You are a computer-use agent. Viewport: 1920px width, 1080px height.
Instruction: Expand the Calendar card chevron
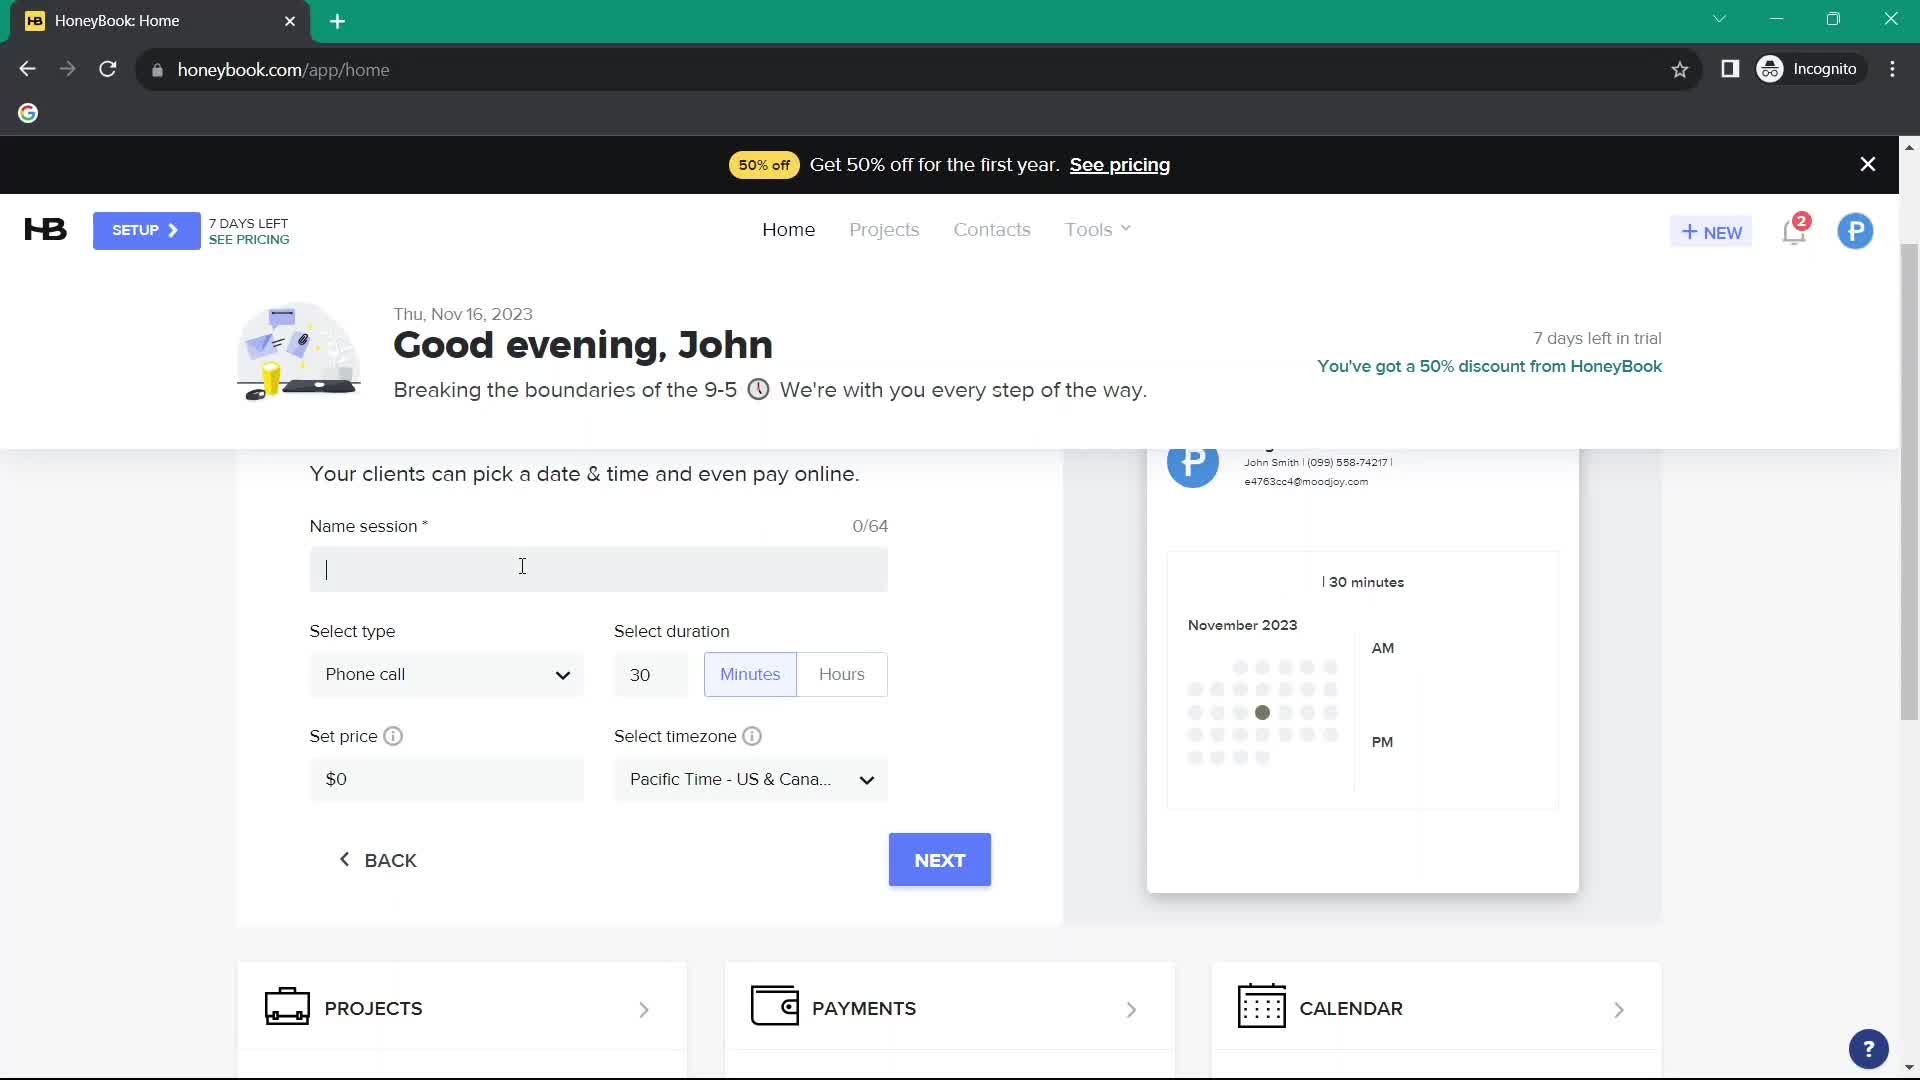click(x=1618, y=1010)
